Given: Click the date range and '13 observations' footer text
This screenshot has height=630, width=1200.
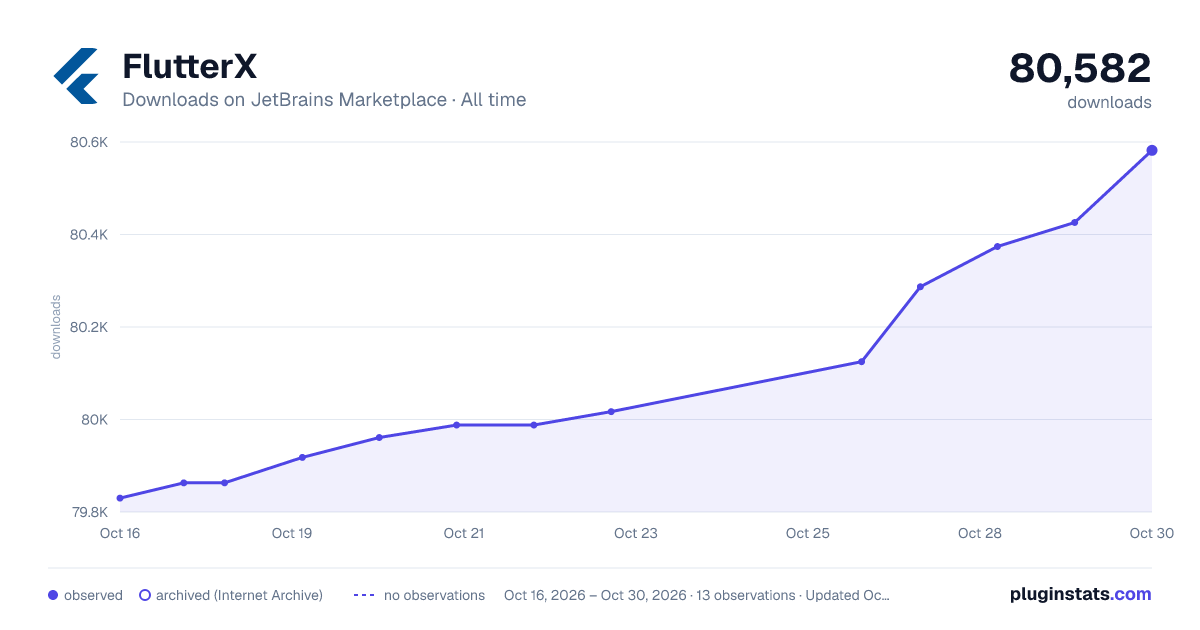Looking at the screenshot, I should coord(697,595).
